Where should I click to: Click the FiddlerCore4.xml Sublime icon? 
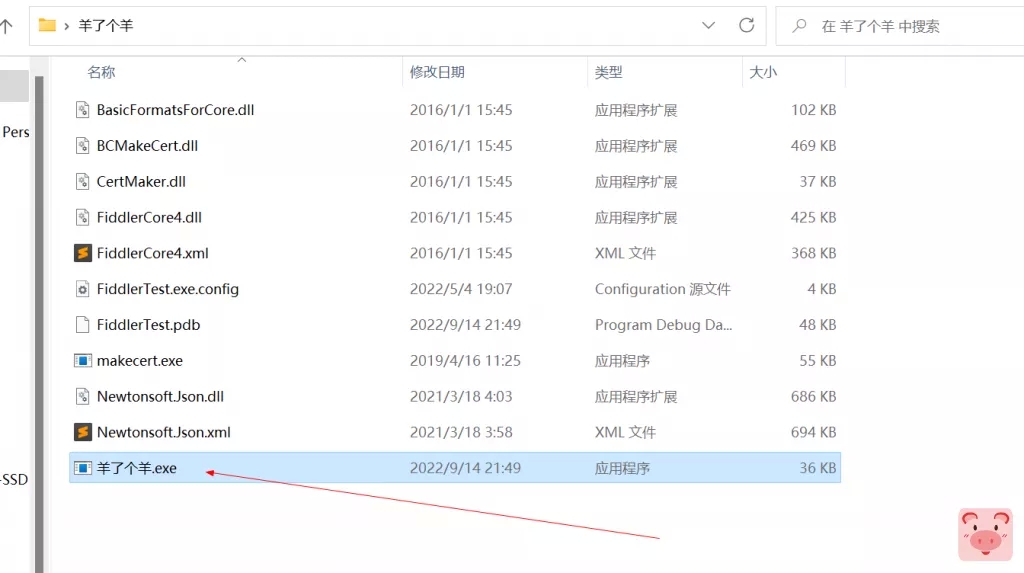pyautogui.click(x=82, y=253)
